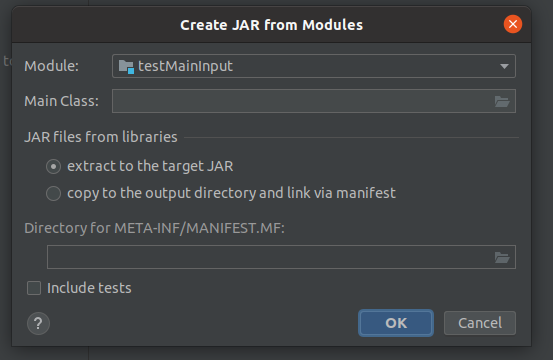Browse for Main Class using folder icon
Viewport: 553px width, 360px height.
point(502,102)
